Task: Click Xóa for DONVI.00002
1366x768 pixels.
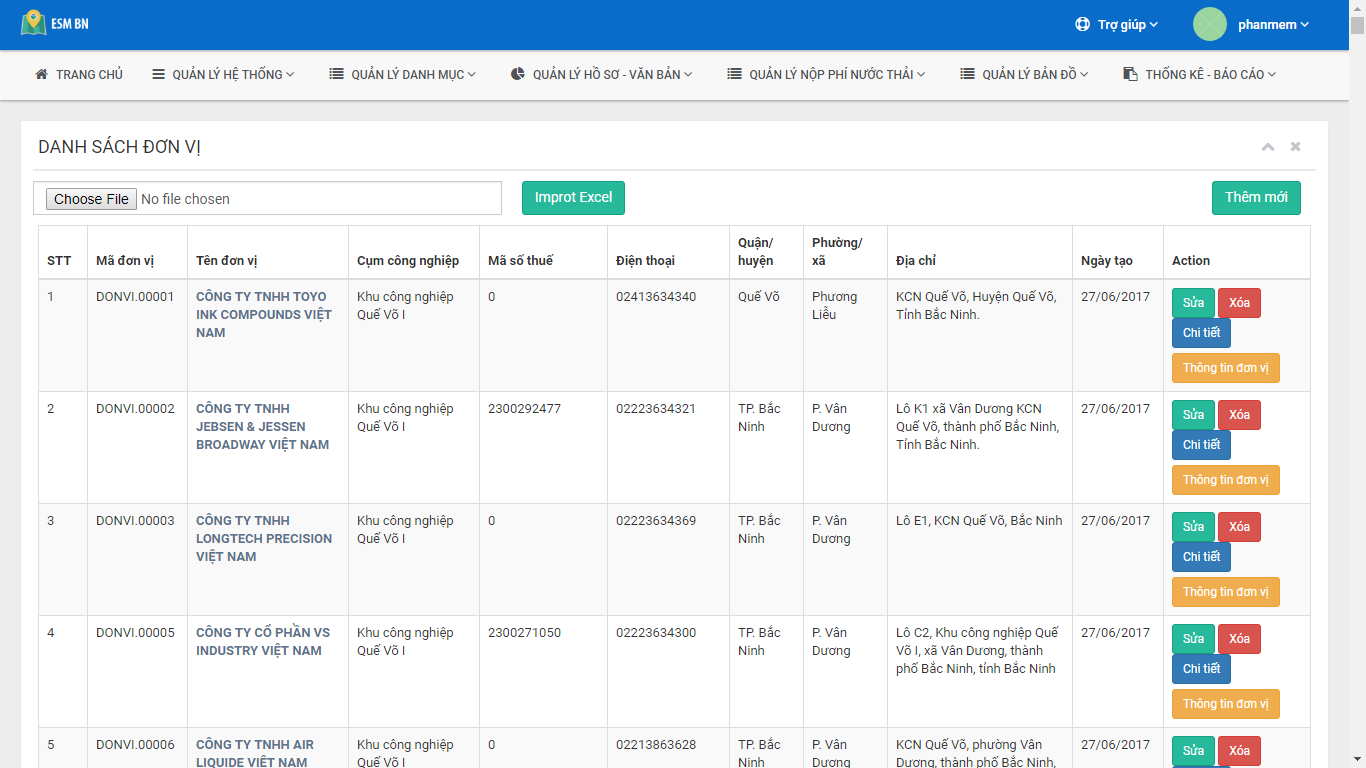Action: pyautogui.click(x=1239, y=415)
